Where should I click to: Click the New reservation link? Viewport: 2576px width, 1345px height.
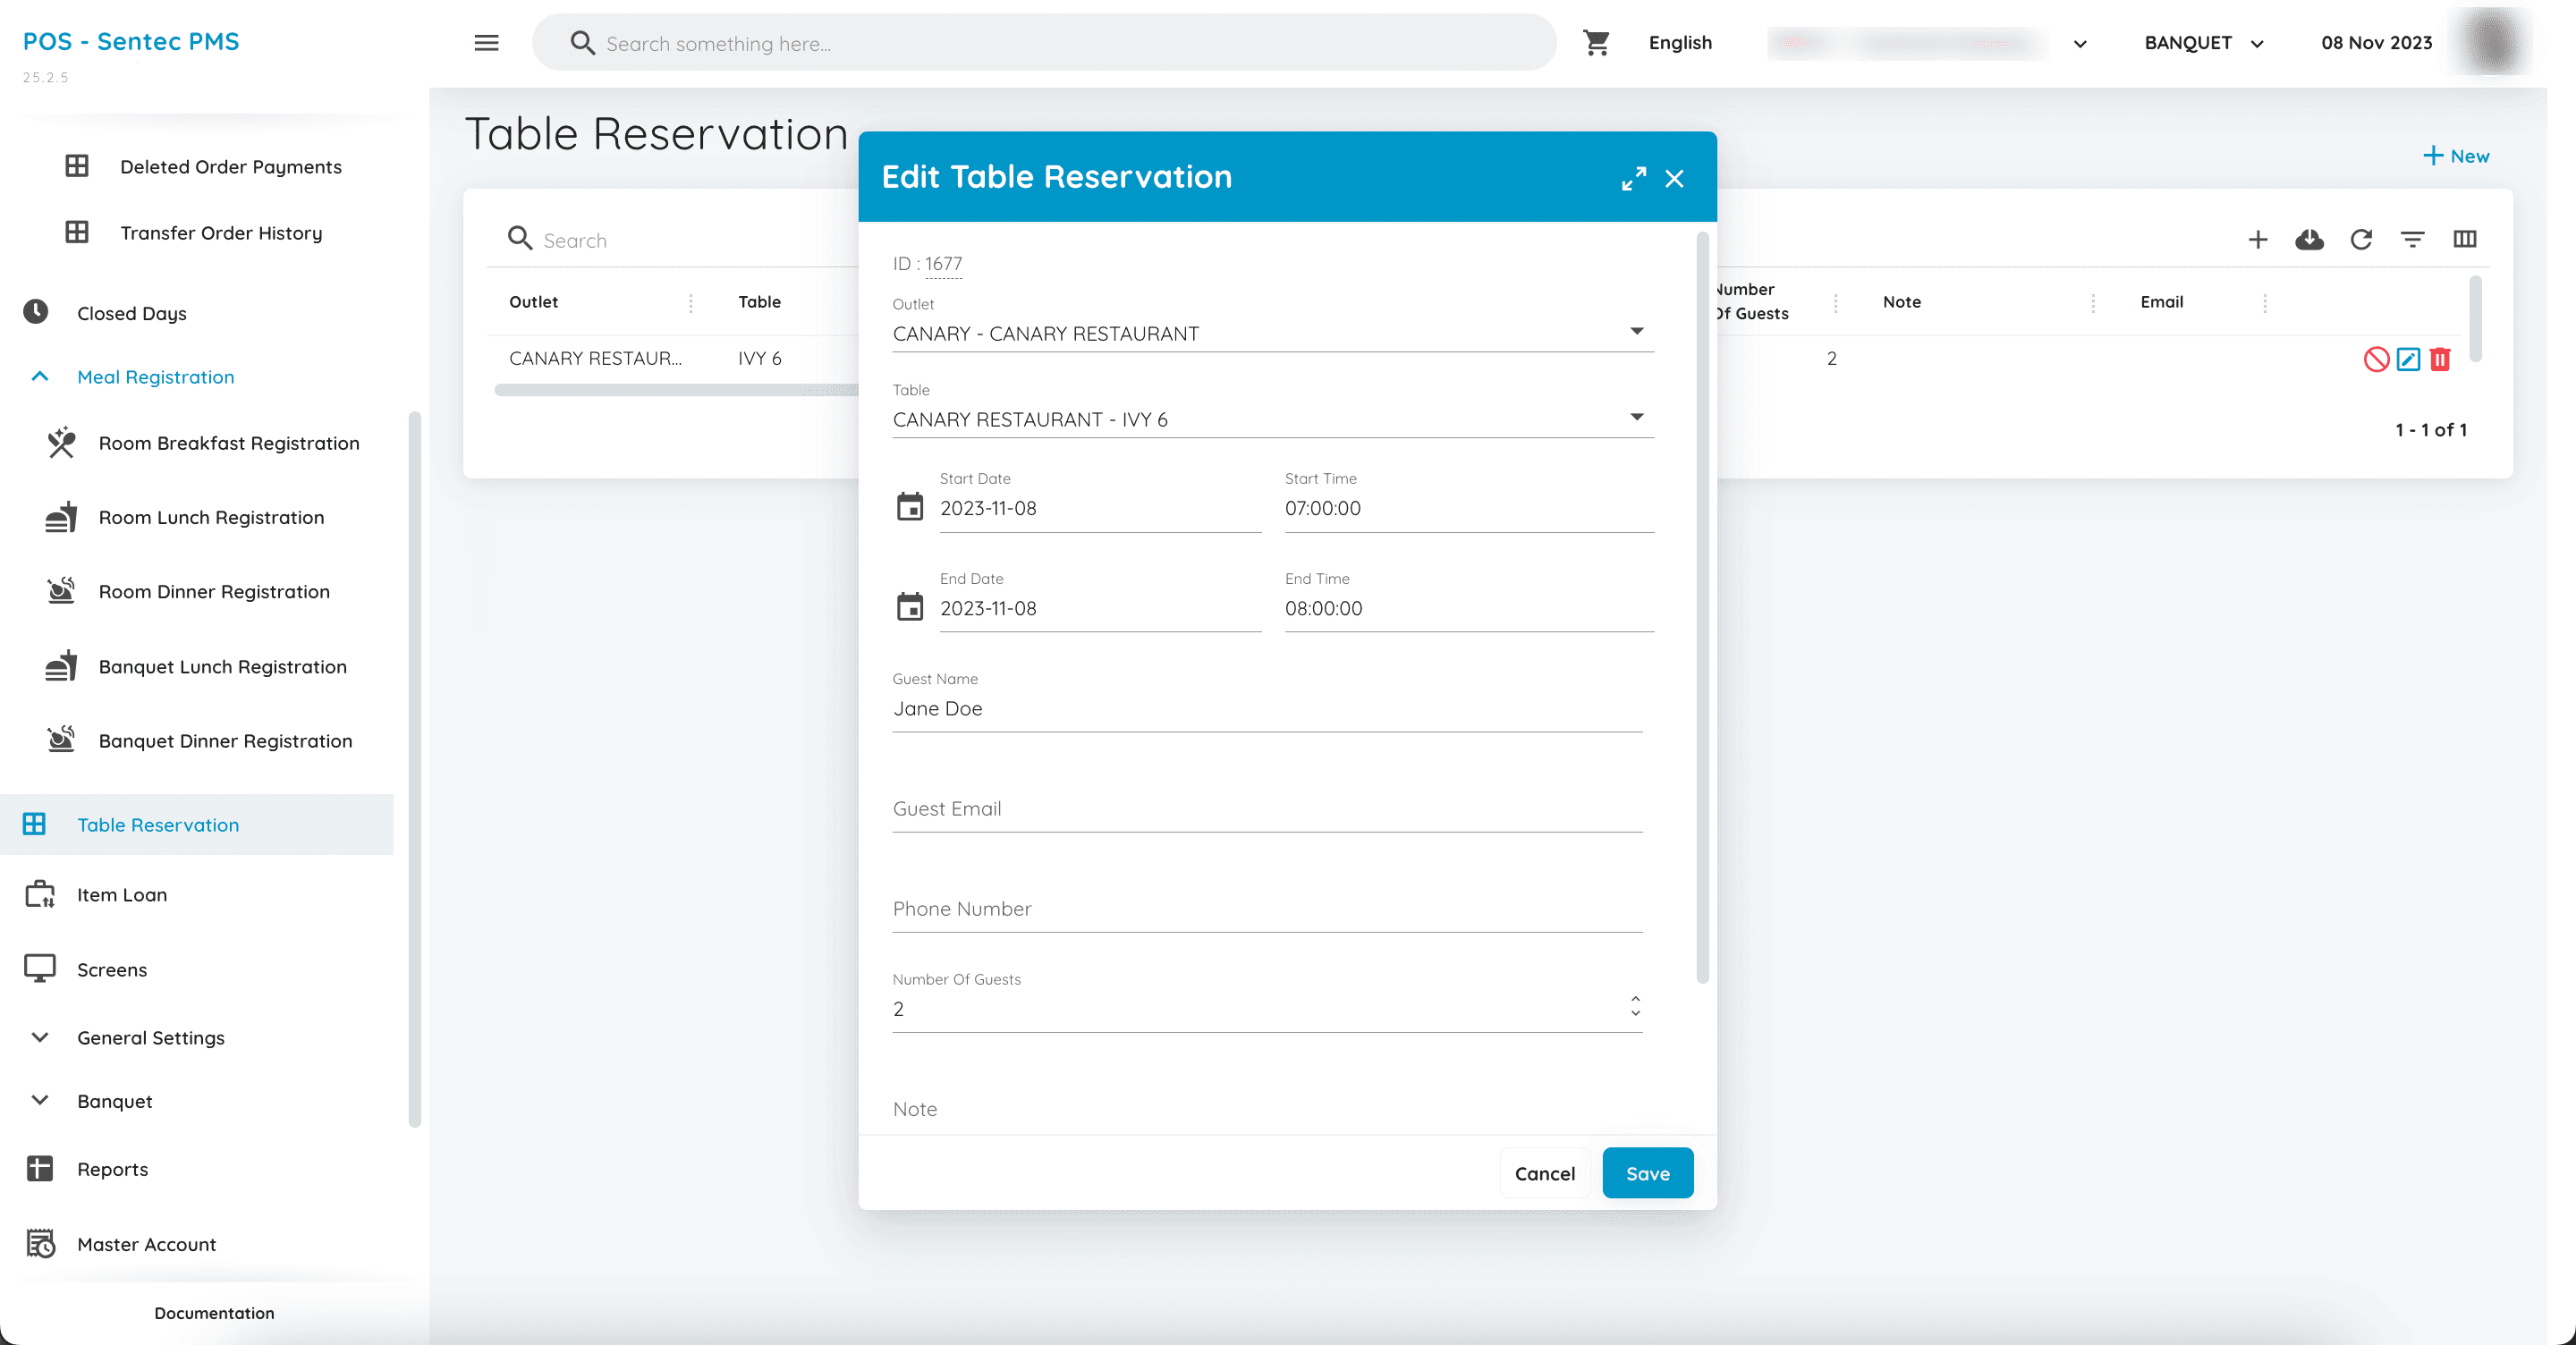click(2455, 156)
